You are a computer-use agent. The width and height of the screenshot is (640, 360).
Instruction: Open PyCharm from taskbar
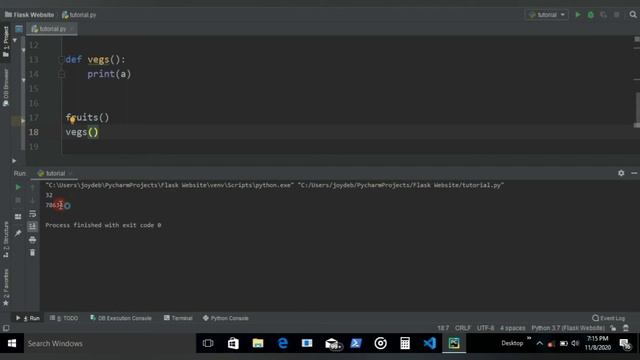point(454,343)
